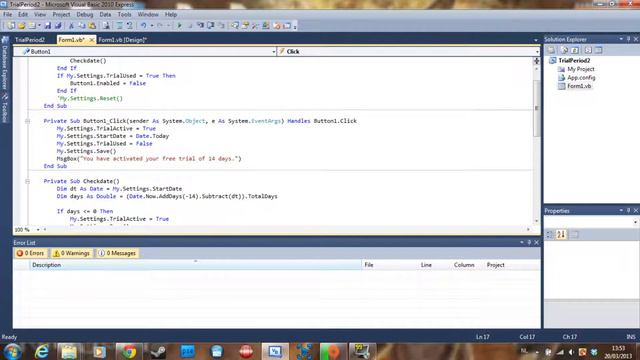Click View Designer icon in Solution Explorer

click(x=598, y=50)
